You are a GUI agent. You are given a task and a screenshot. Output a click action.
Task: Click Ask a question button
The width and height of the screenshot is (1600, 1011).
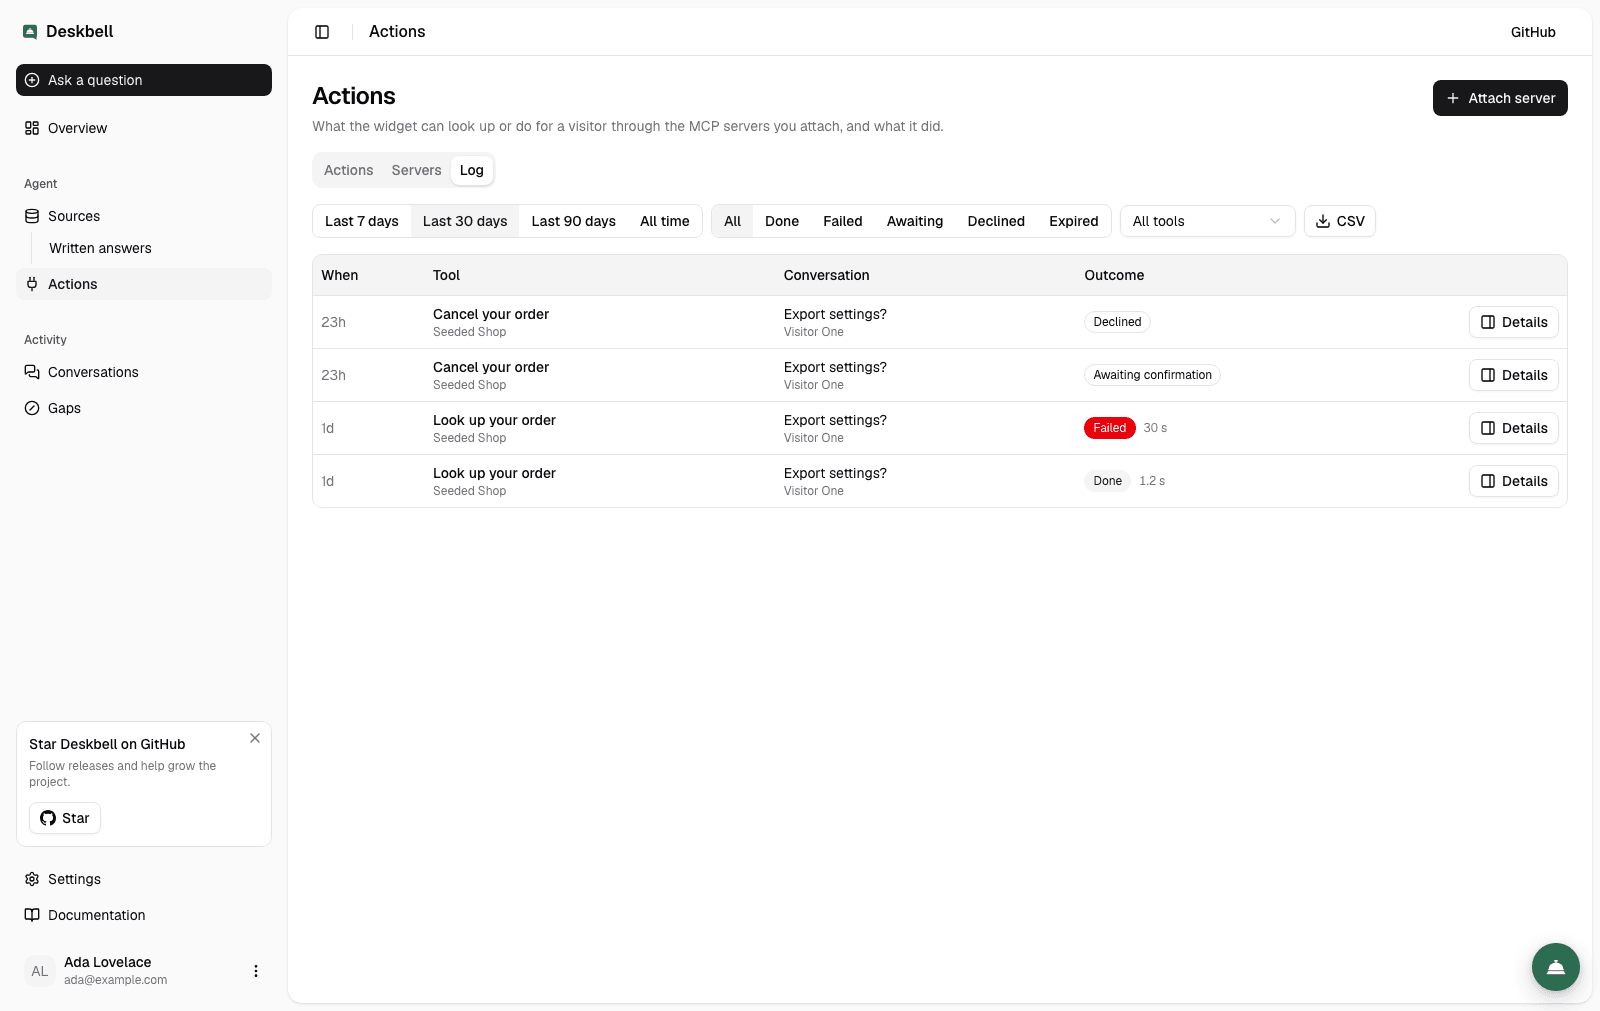pyautogui.click(x=144, y=80)
